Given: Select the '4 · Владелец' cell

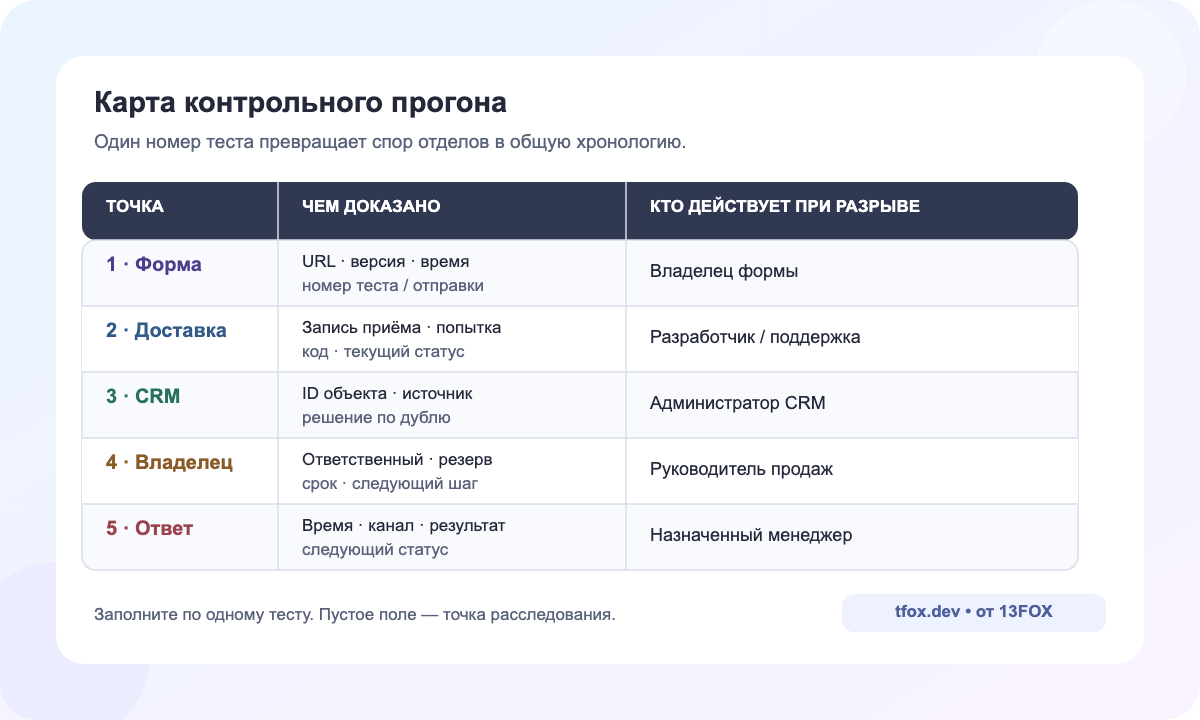Looking at the screenshot, I should pos(180,470).
